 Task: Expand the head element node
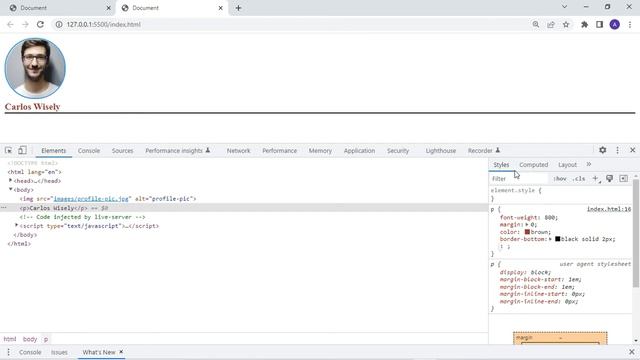(11, 180)
